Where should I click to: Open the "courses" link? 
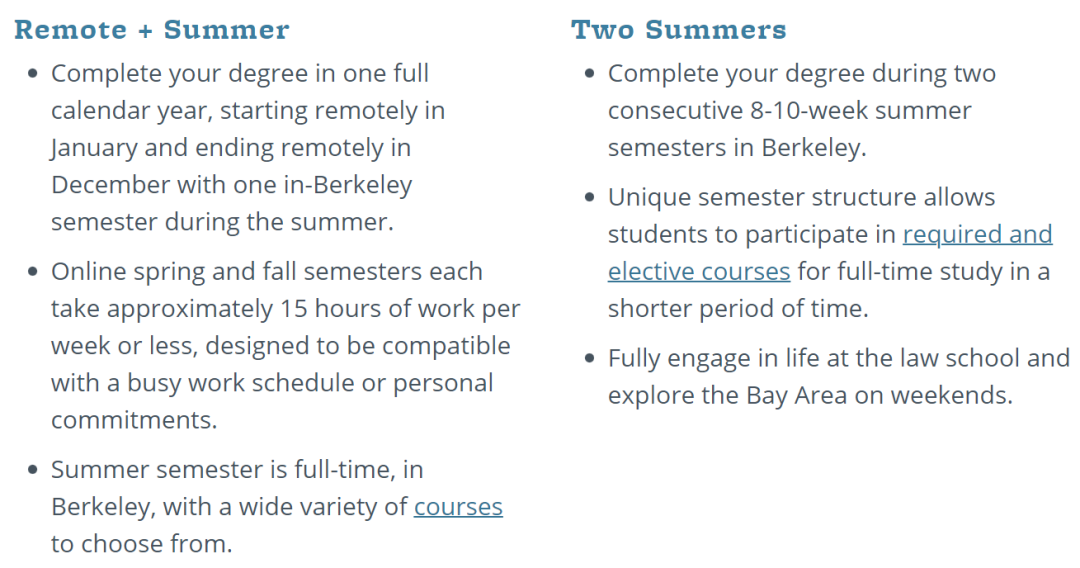(458, 507)
